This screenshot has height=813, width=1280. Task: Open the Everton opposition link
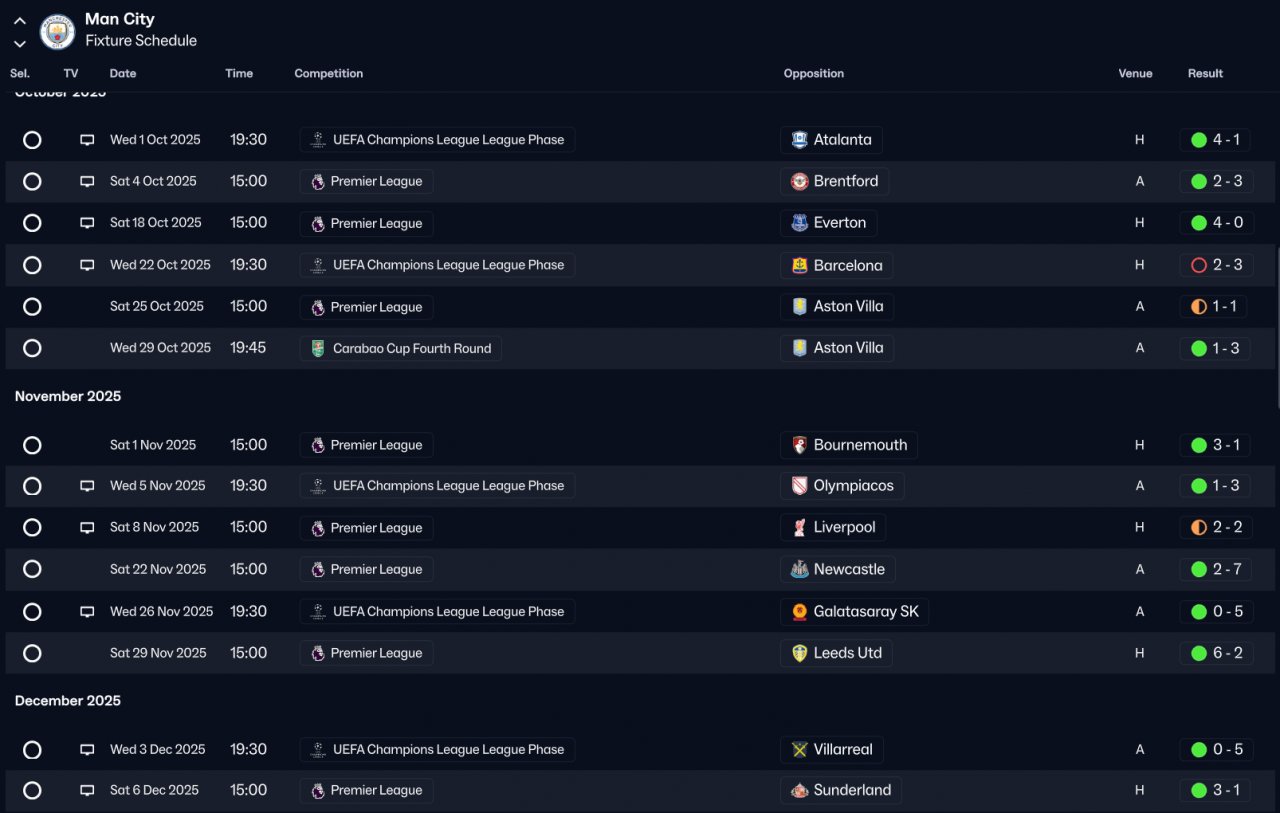839,223
